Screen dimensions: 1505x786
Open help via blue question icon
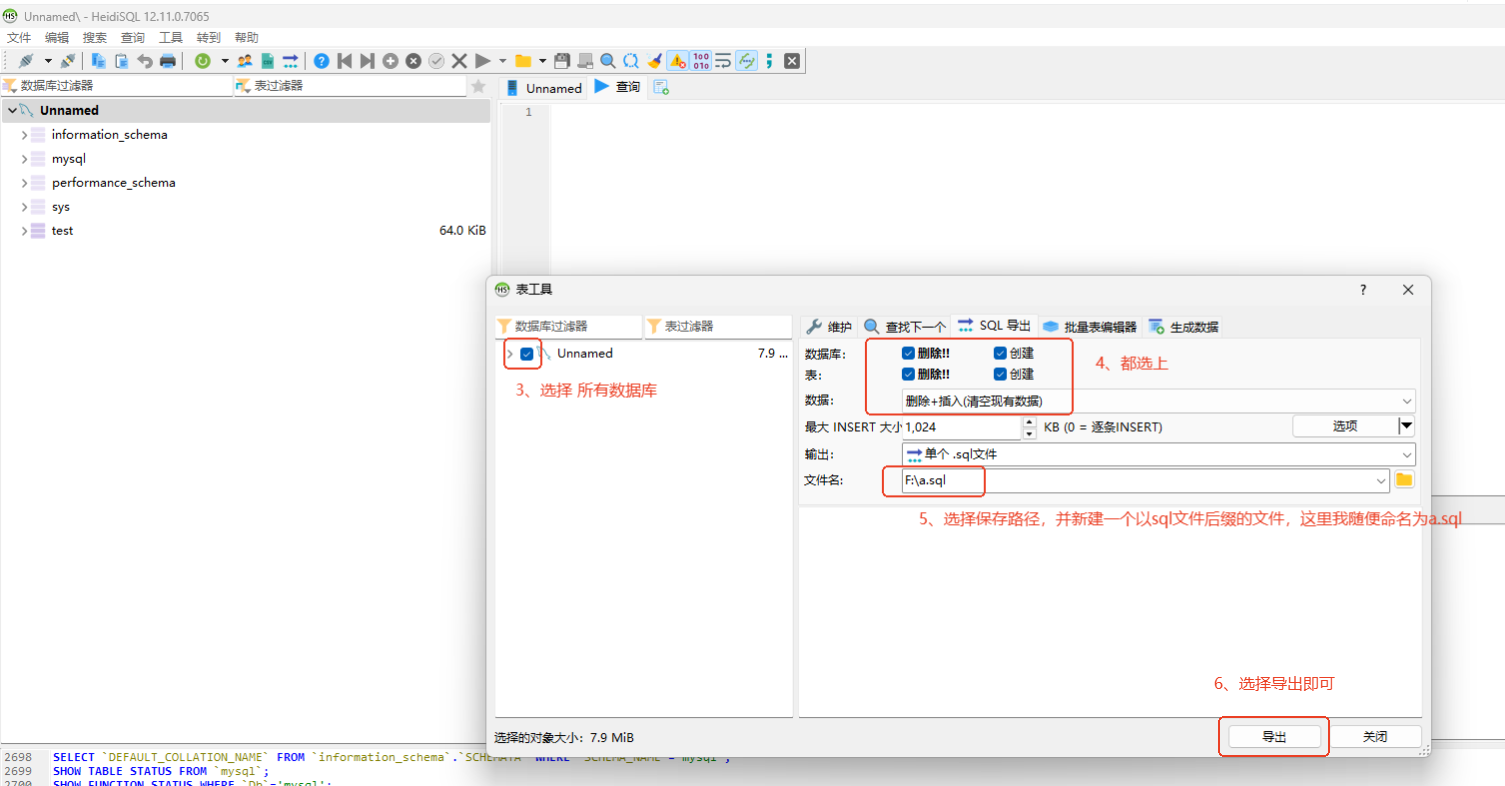[x=321, y=61]
